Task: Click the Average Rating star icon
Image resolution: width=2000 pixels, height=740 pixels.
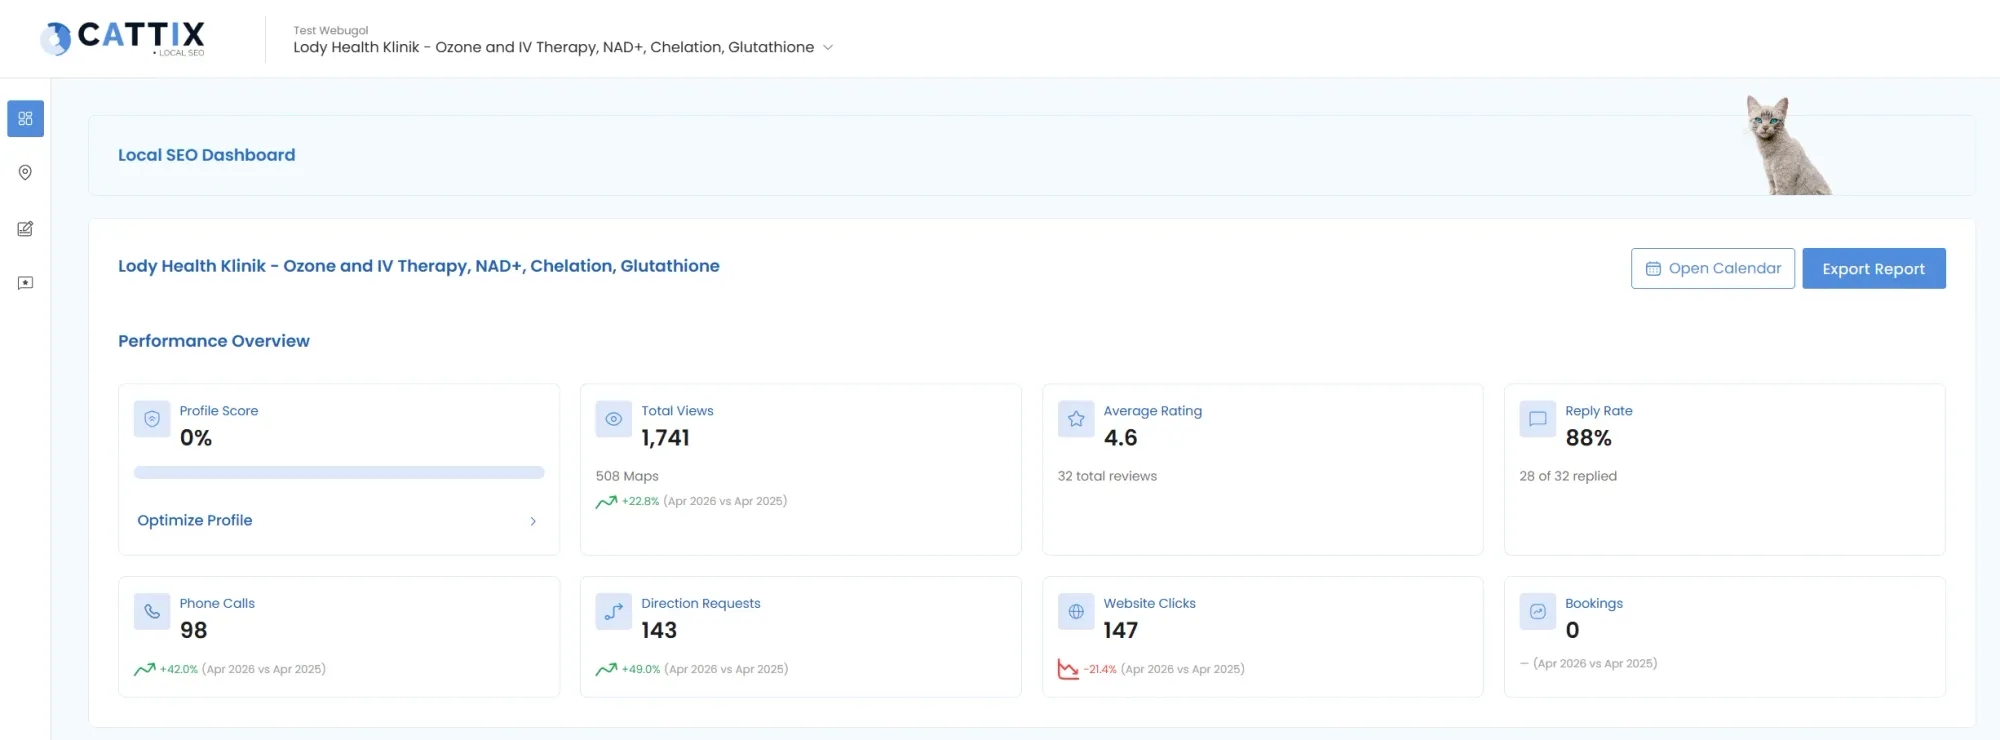Action: 1076,419
